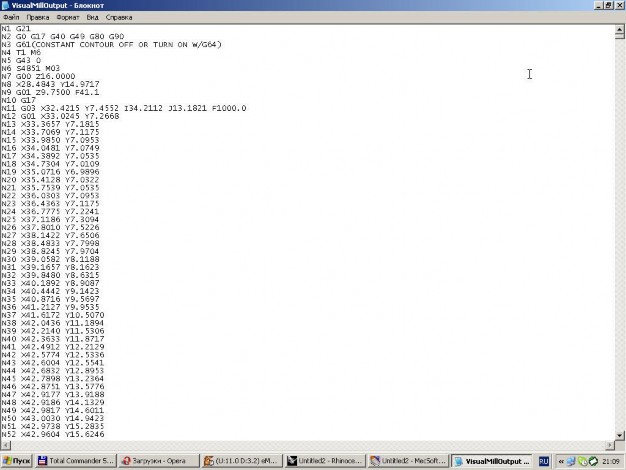Open the Формат menu
The width and height of the screenshot is (626, 470).
pos(68,18)
